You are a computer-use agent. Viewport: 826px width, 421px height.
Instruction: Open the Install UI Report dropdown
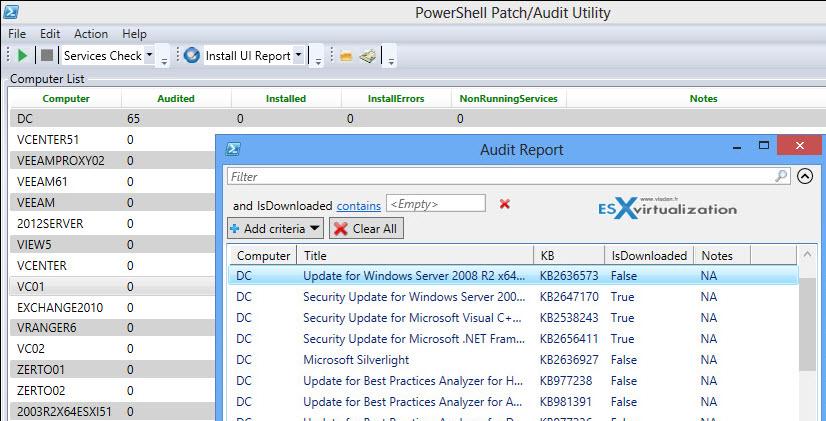298,55
